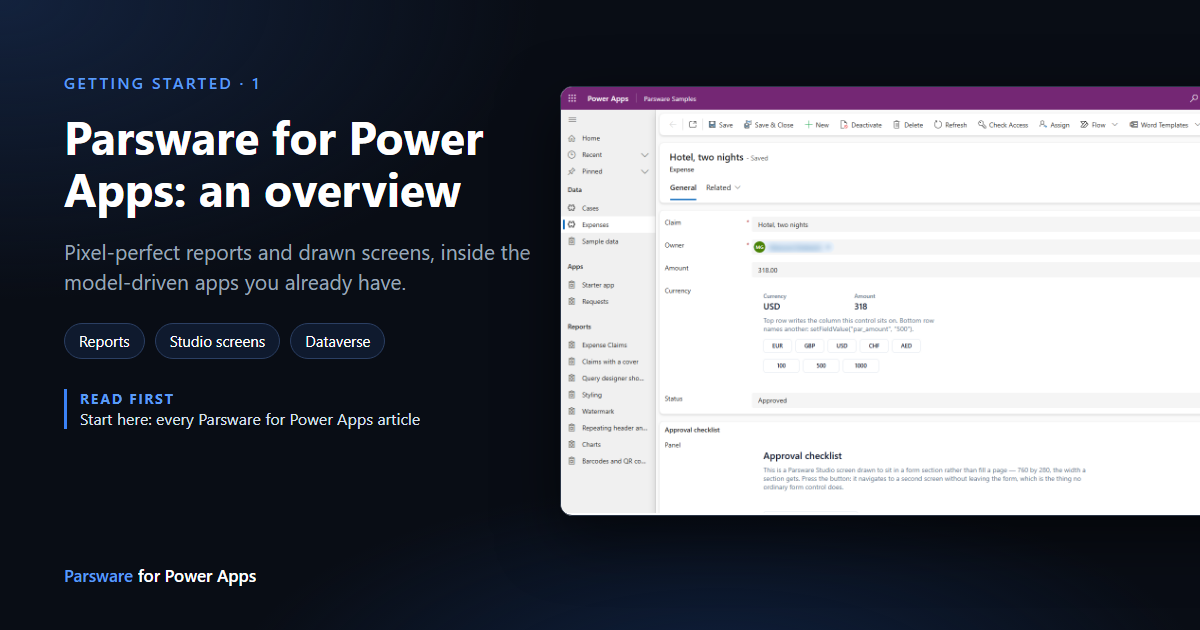Screen dimensions: 1200x630
Task: Open record in new window icon
Action: point(692,125)
